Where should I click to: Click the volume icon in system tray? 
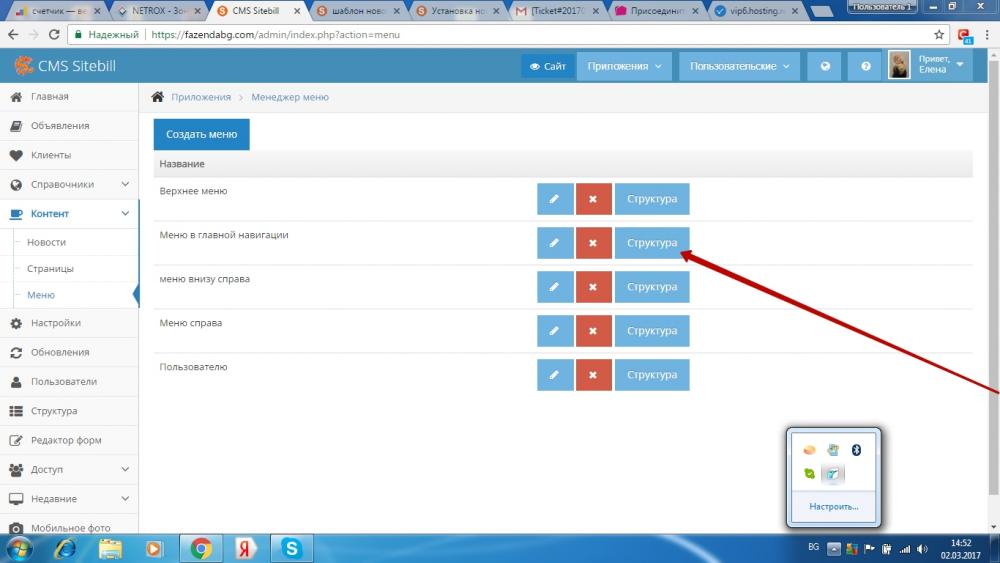click(922, 549)
